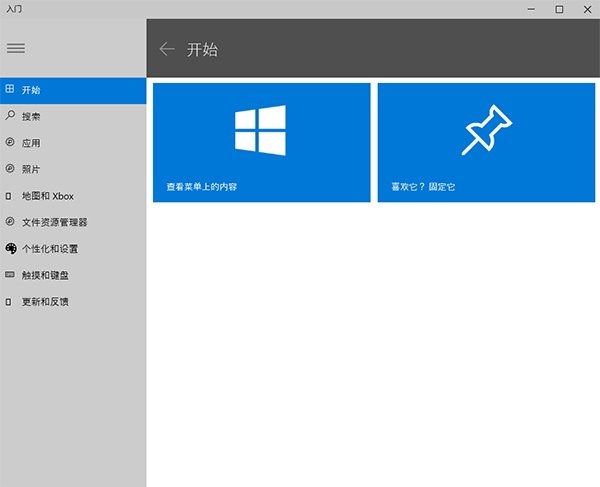Click the 入门 window title text
600x487 pixels.
click(15, 8)
